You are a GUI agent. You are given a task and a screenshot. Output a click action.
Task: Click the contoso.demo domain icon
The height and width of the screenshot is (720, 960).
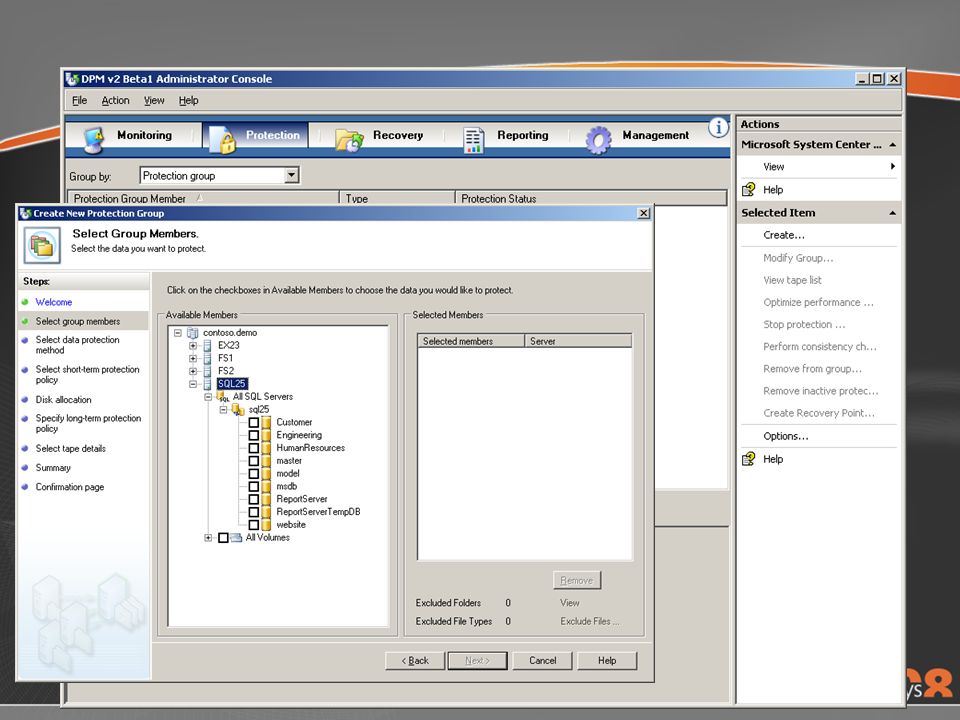point(193,333)
